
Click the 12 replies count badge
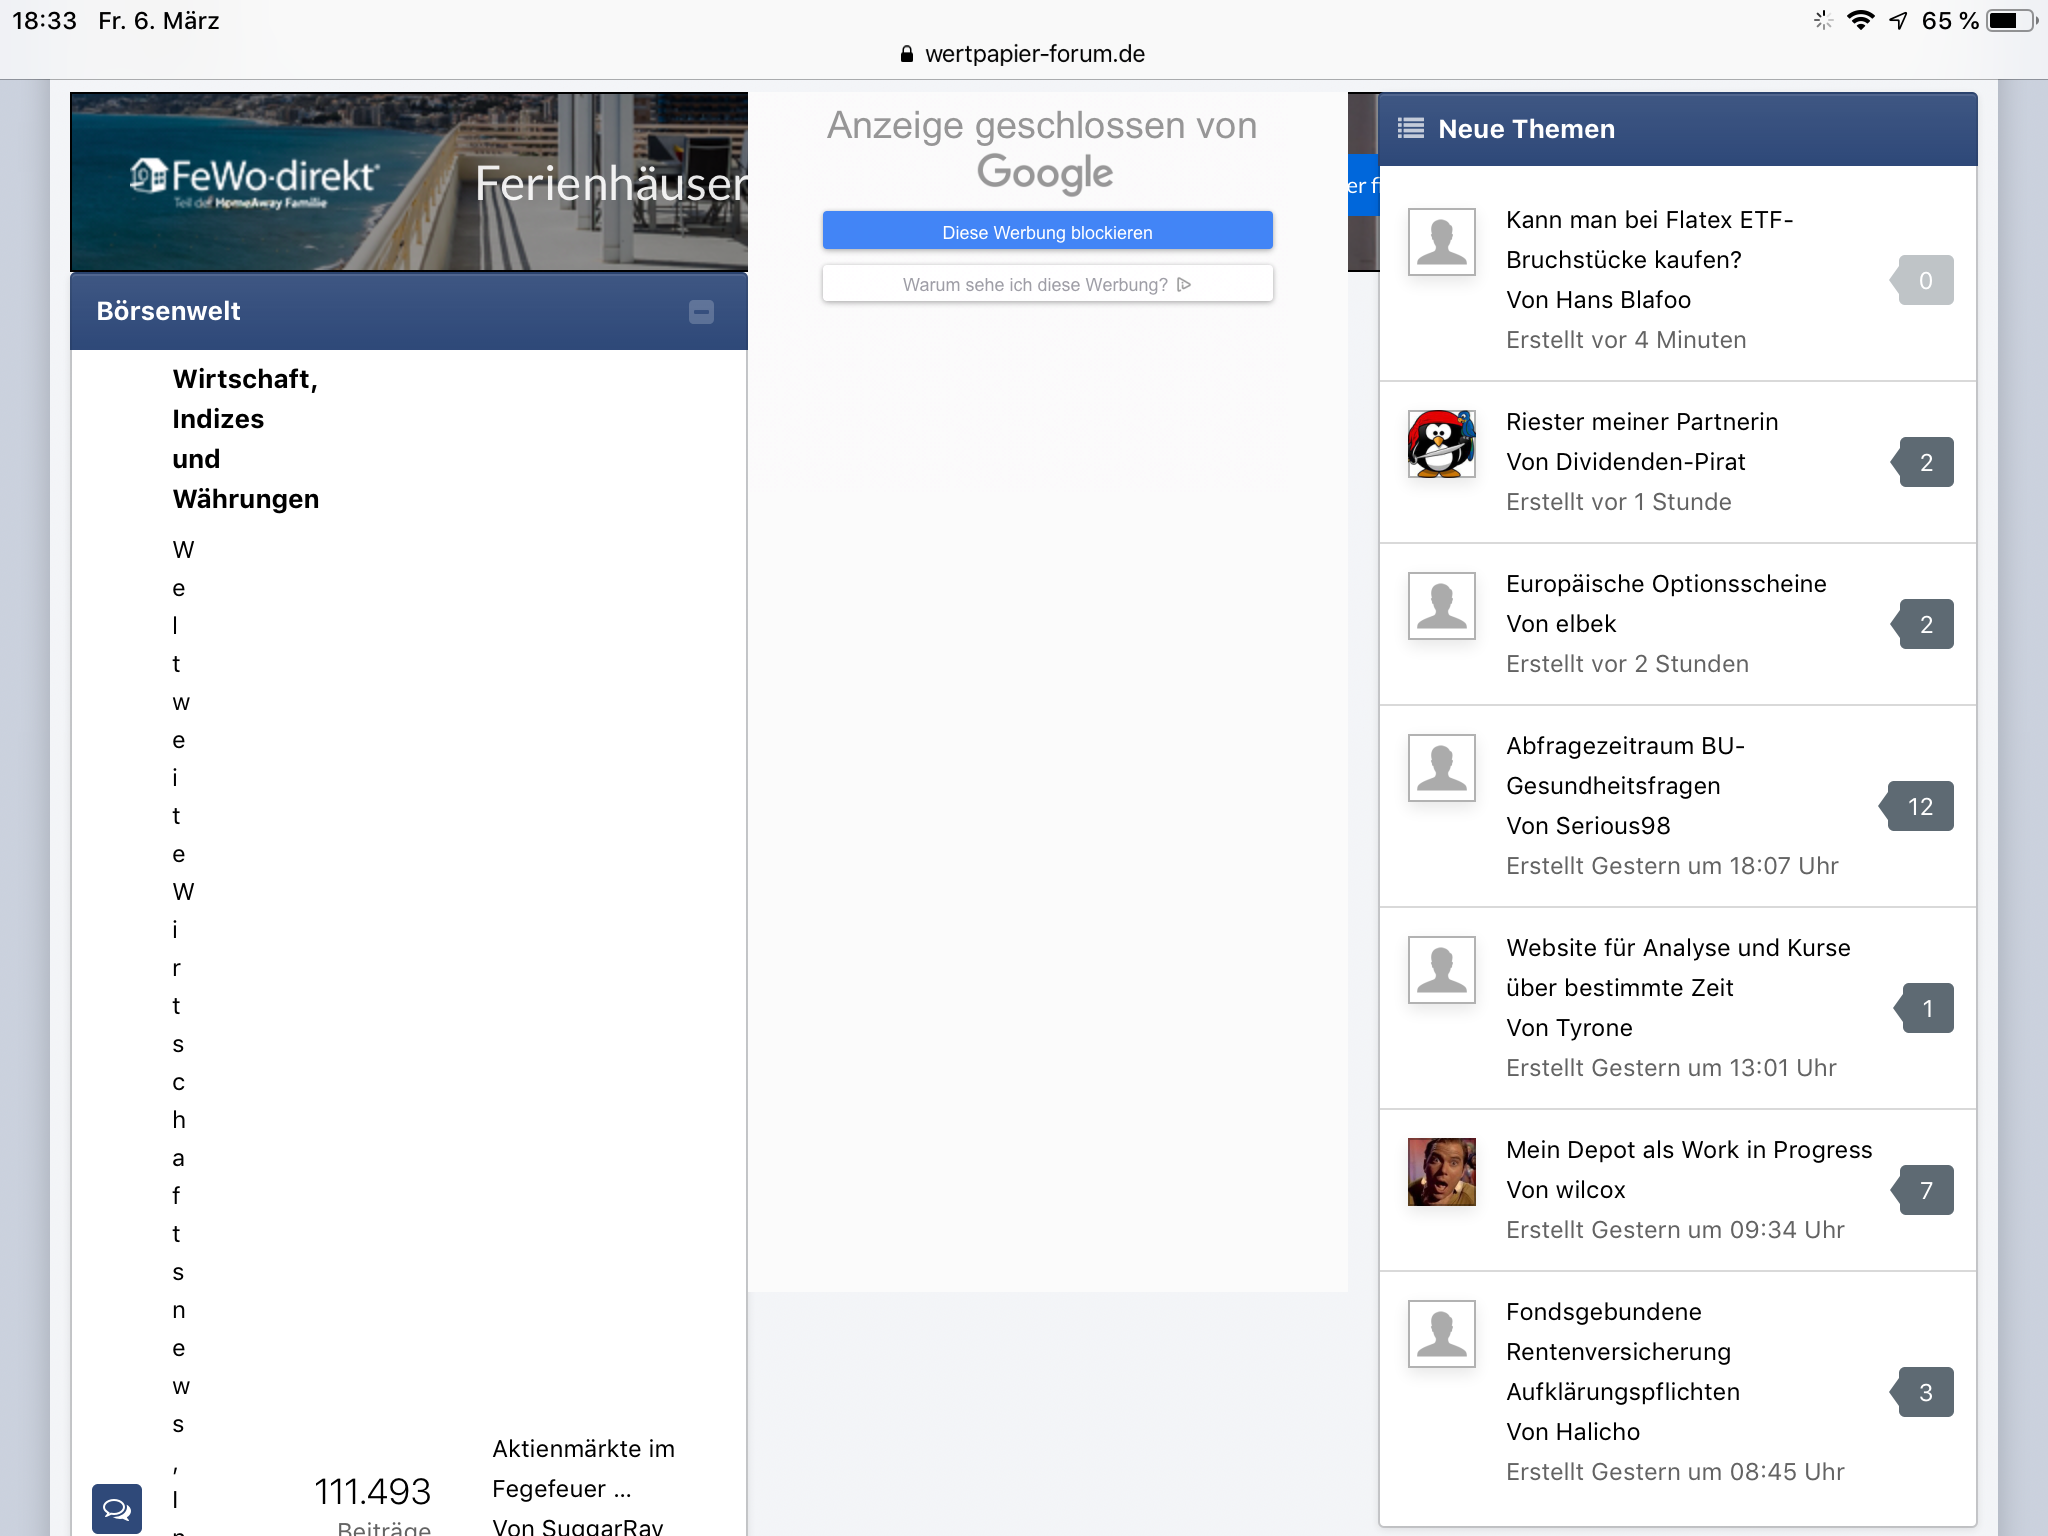tap(1919, 806)
